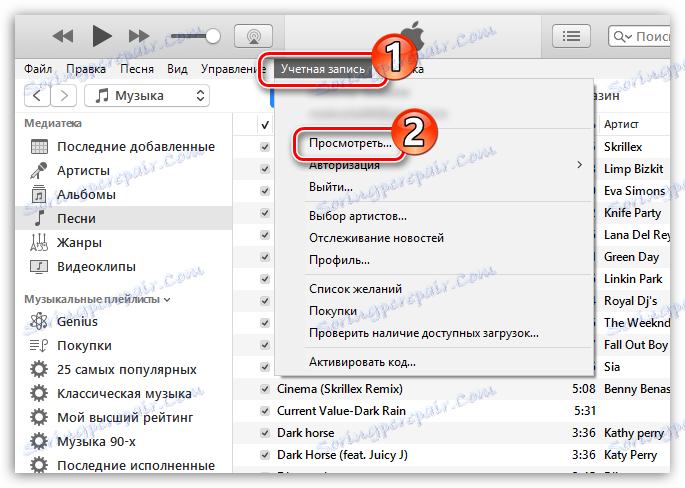Image resolution: width=685 pixels, height=488 pixels.
Task: Uncheck the Limp Bizkit row checkbox
Action: click(x=265, y=169)
